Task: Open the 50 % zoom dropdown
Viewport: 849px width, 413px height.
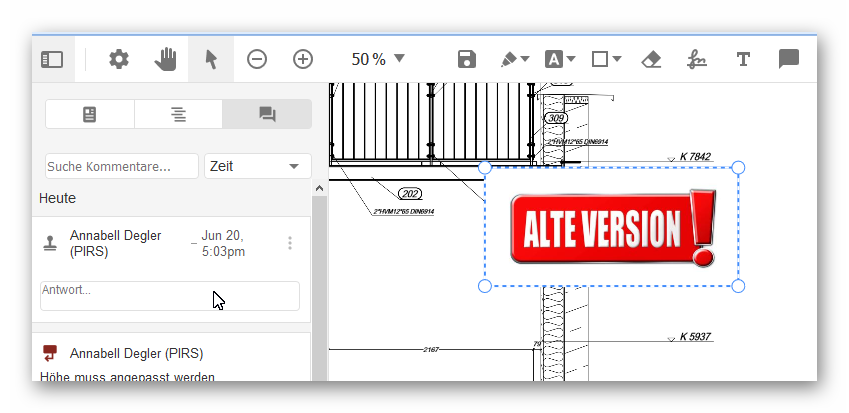Action: coord(378,60)
